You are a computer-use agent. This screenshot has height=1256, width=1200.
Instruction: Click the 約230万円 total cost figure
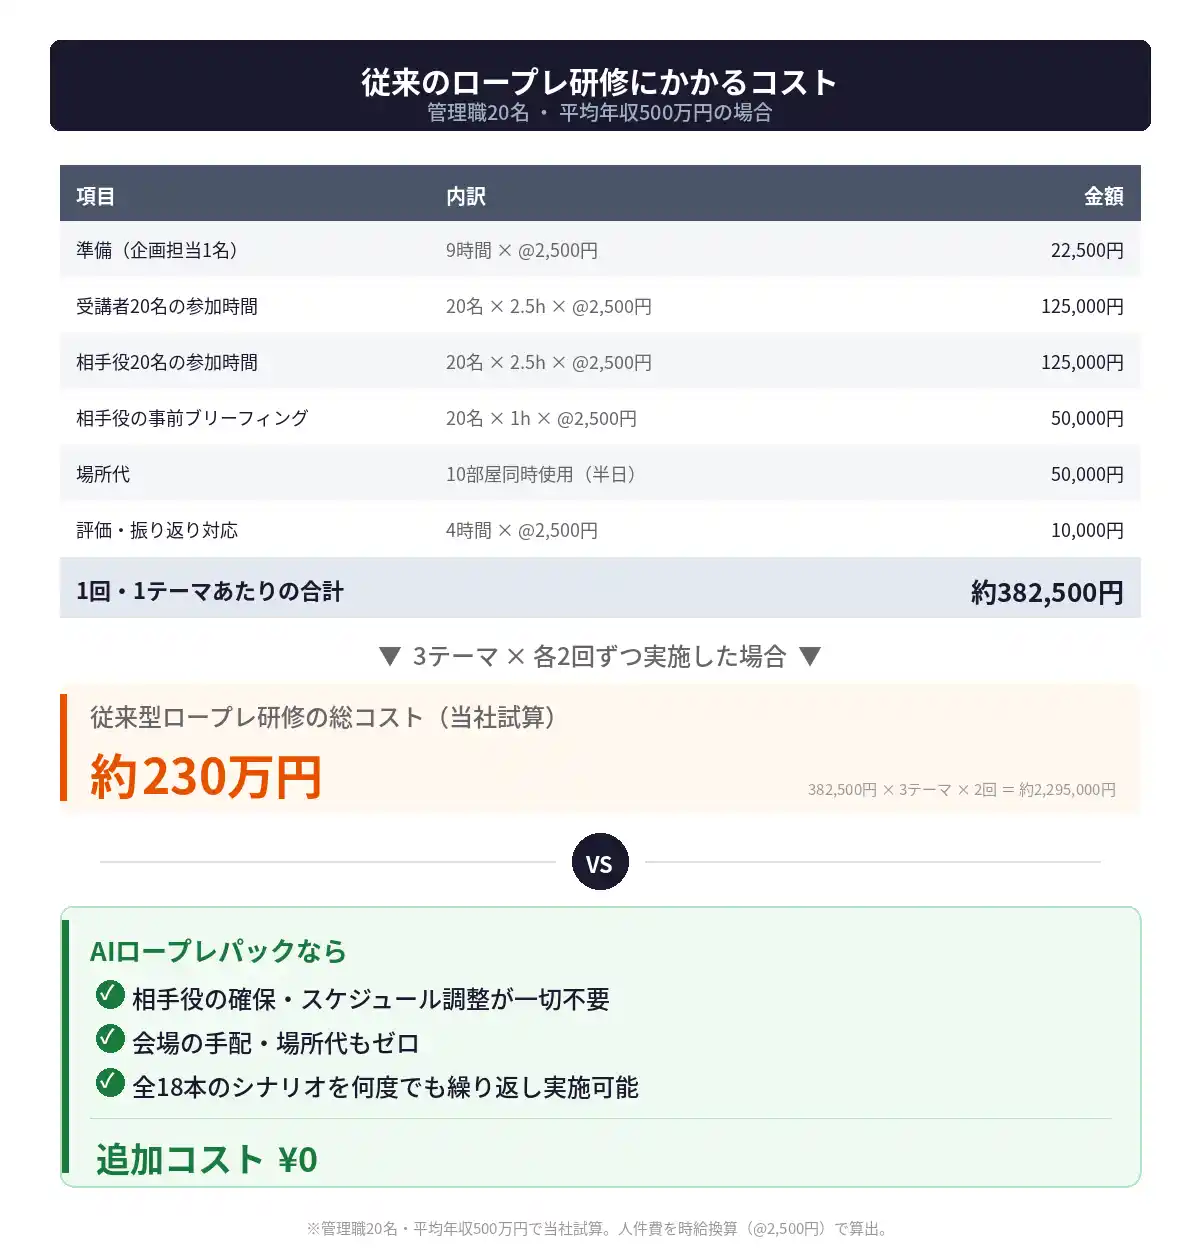coord(206,776)
